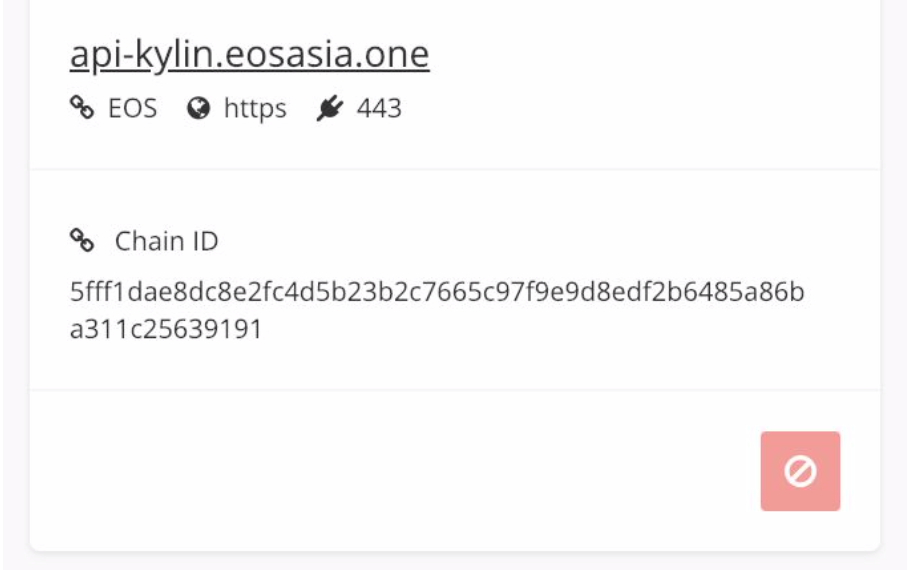Viewport: 910px width, 570px height.
Task: Click the globe icon beside https
Action: click(x=198, y=108)
